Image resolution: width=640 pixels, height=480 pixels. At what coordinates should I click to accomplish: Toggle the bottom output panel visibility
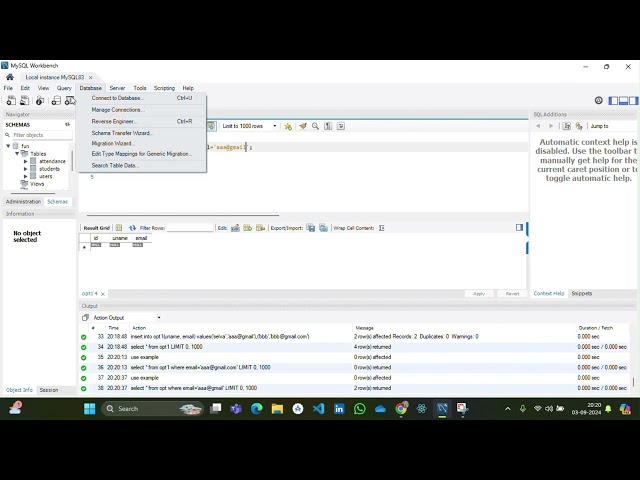[x=623, y=100]
